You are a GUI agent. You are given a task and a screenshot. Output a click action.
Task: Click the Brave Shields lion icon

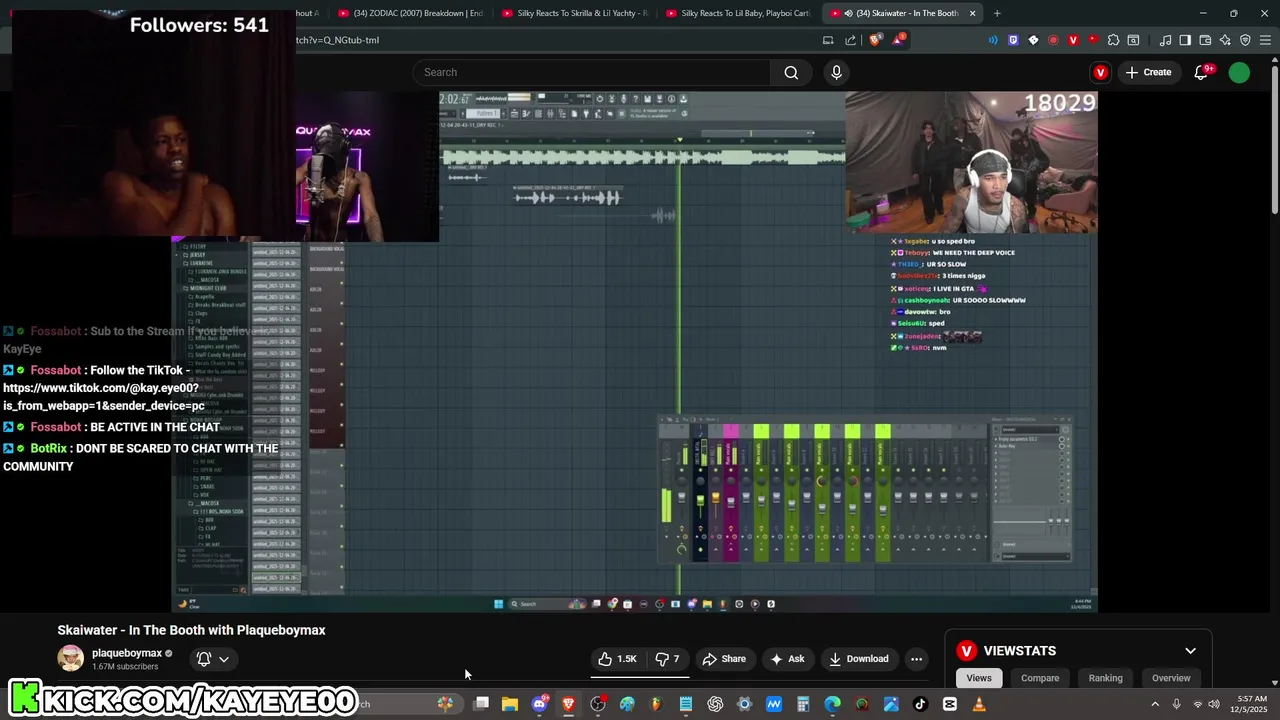coord(876,40)
